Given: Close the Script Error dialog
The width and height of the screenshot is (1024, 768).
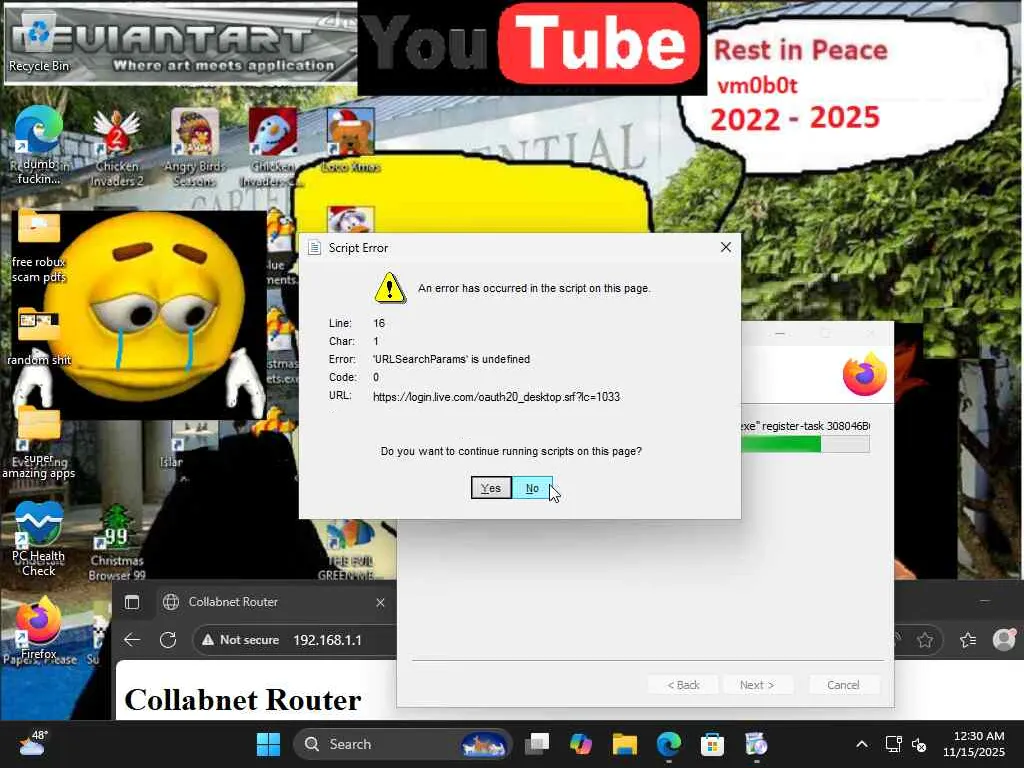Looking at the screenshot, I should pos(726,248).
